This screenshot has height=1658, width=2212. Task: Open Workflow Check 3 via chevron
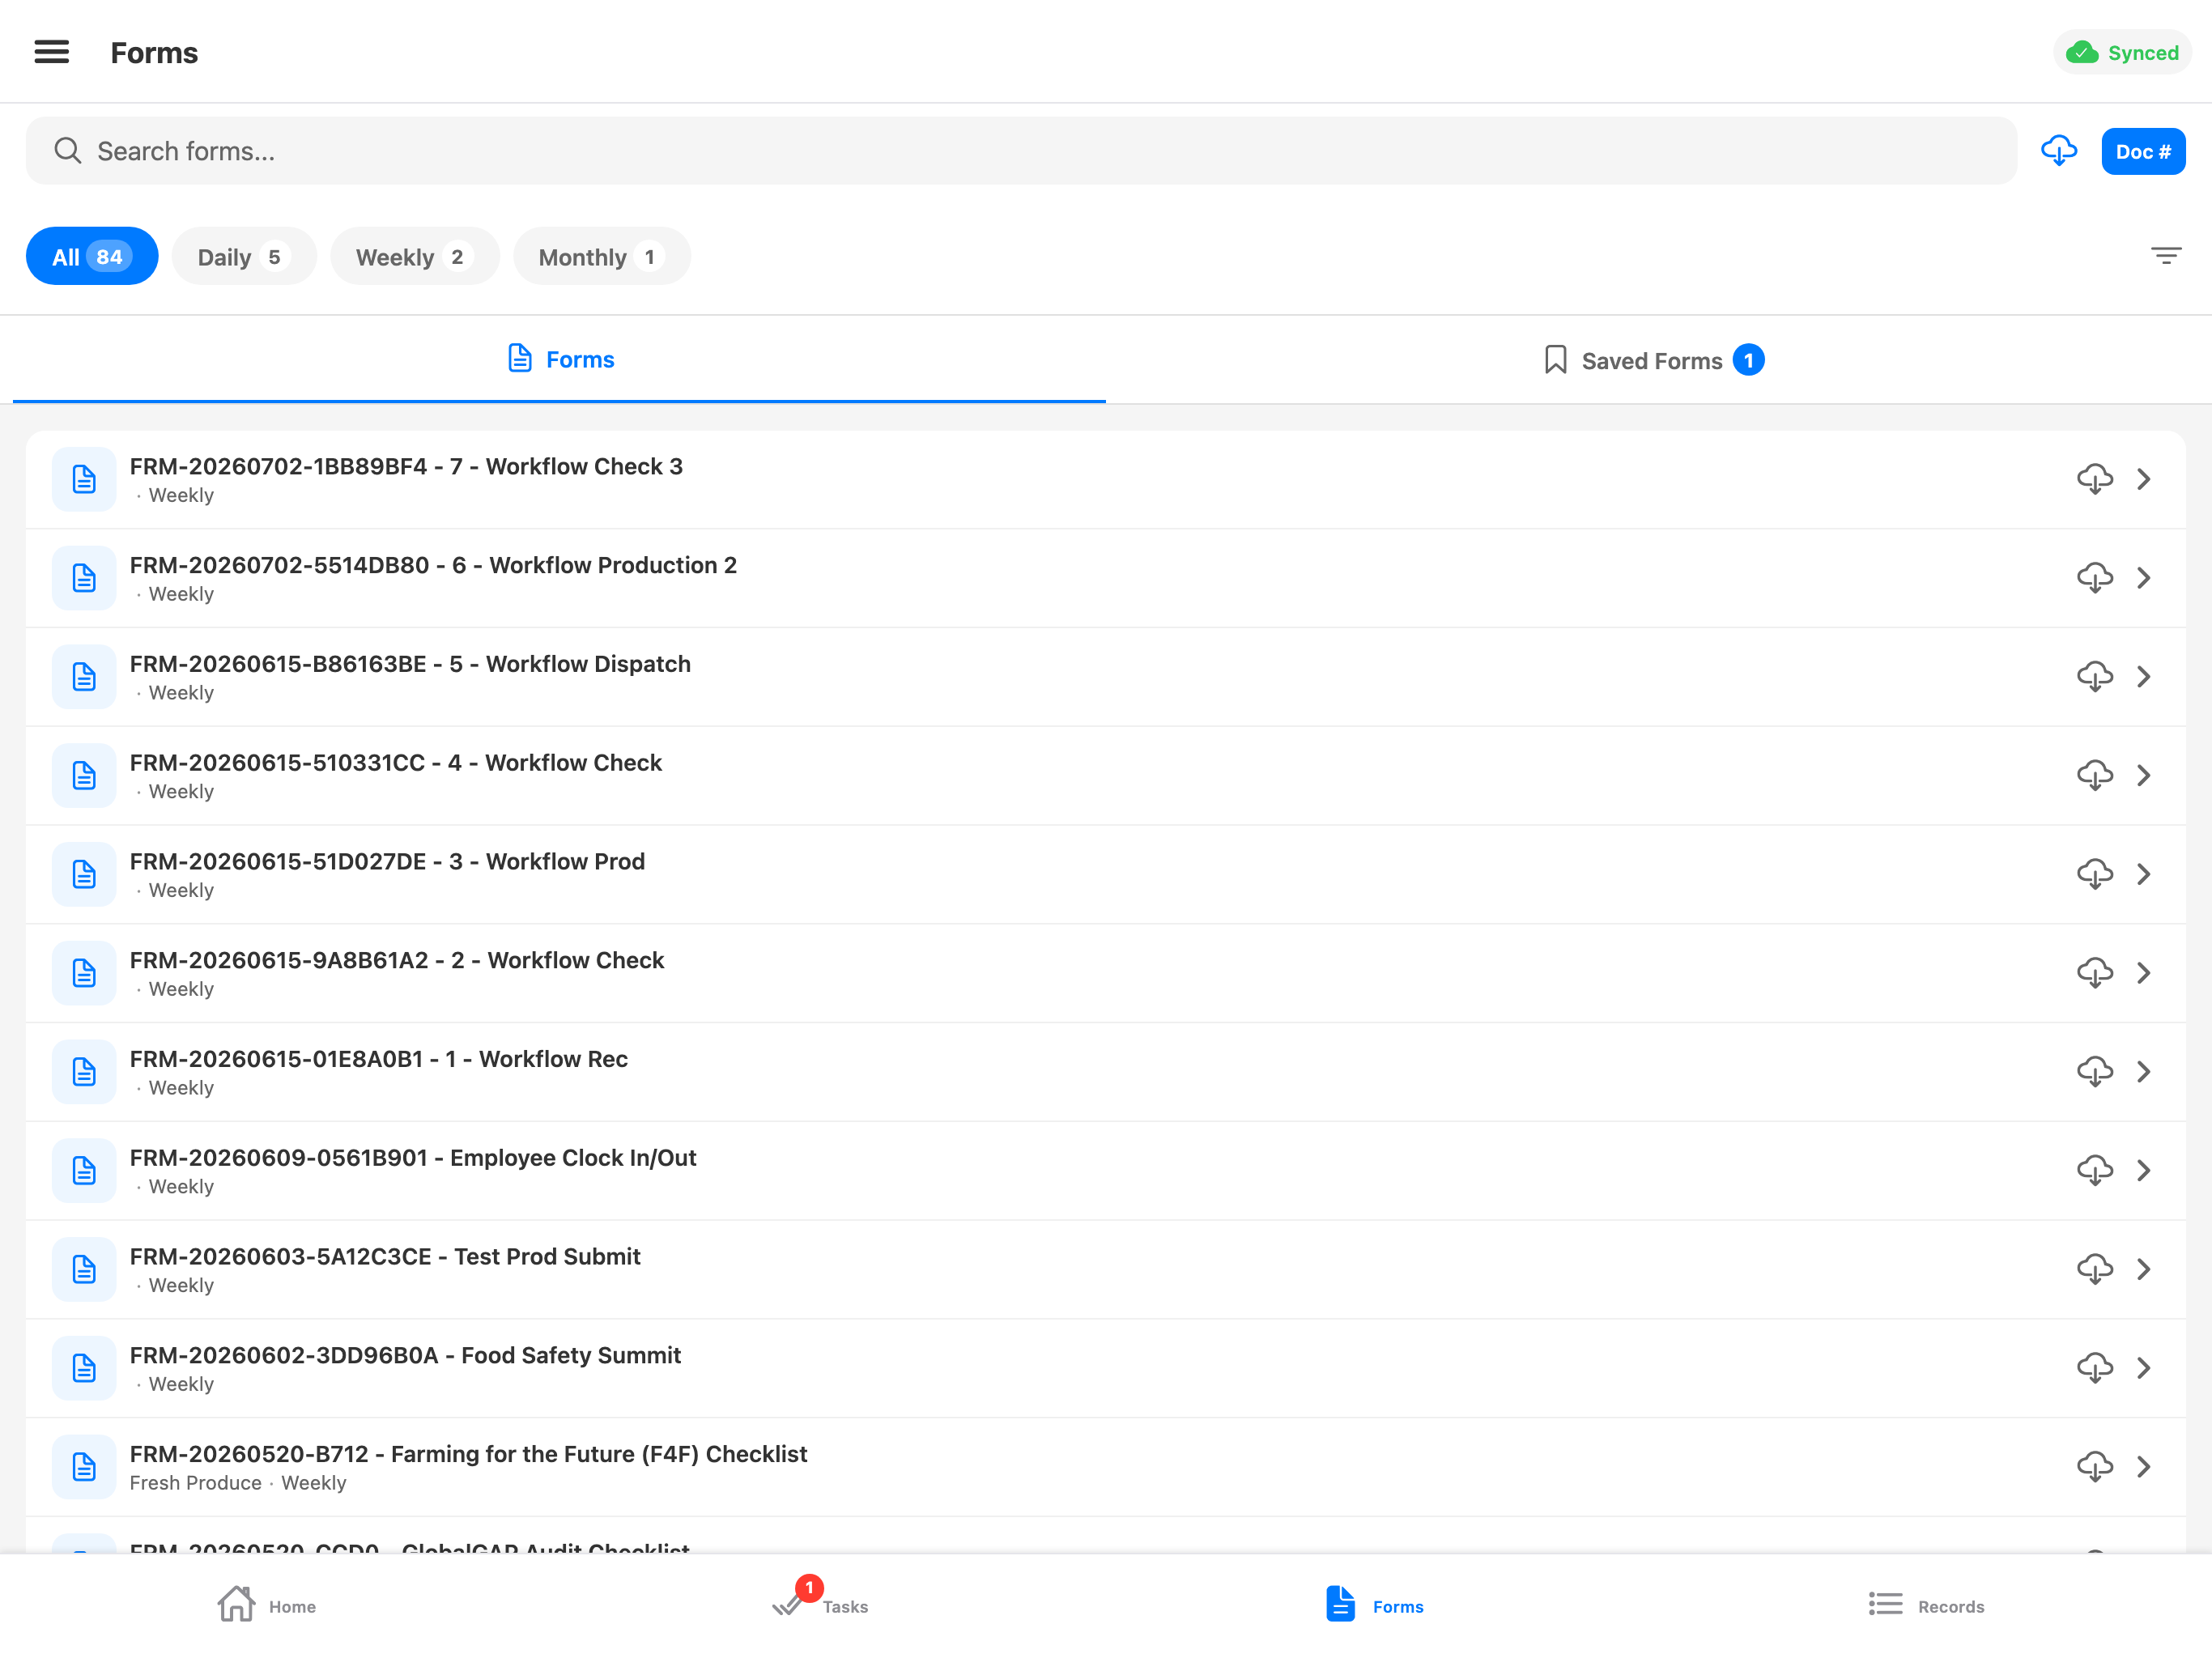(x=2144, y=479)
